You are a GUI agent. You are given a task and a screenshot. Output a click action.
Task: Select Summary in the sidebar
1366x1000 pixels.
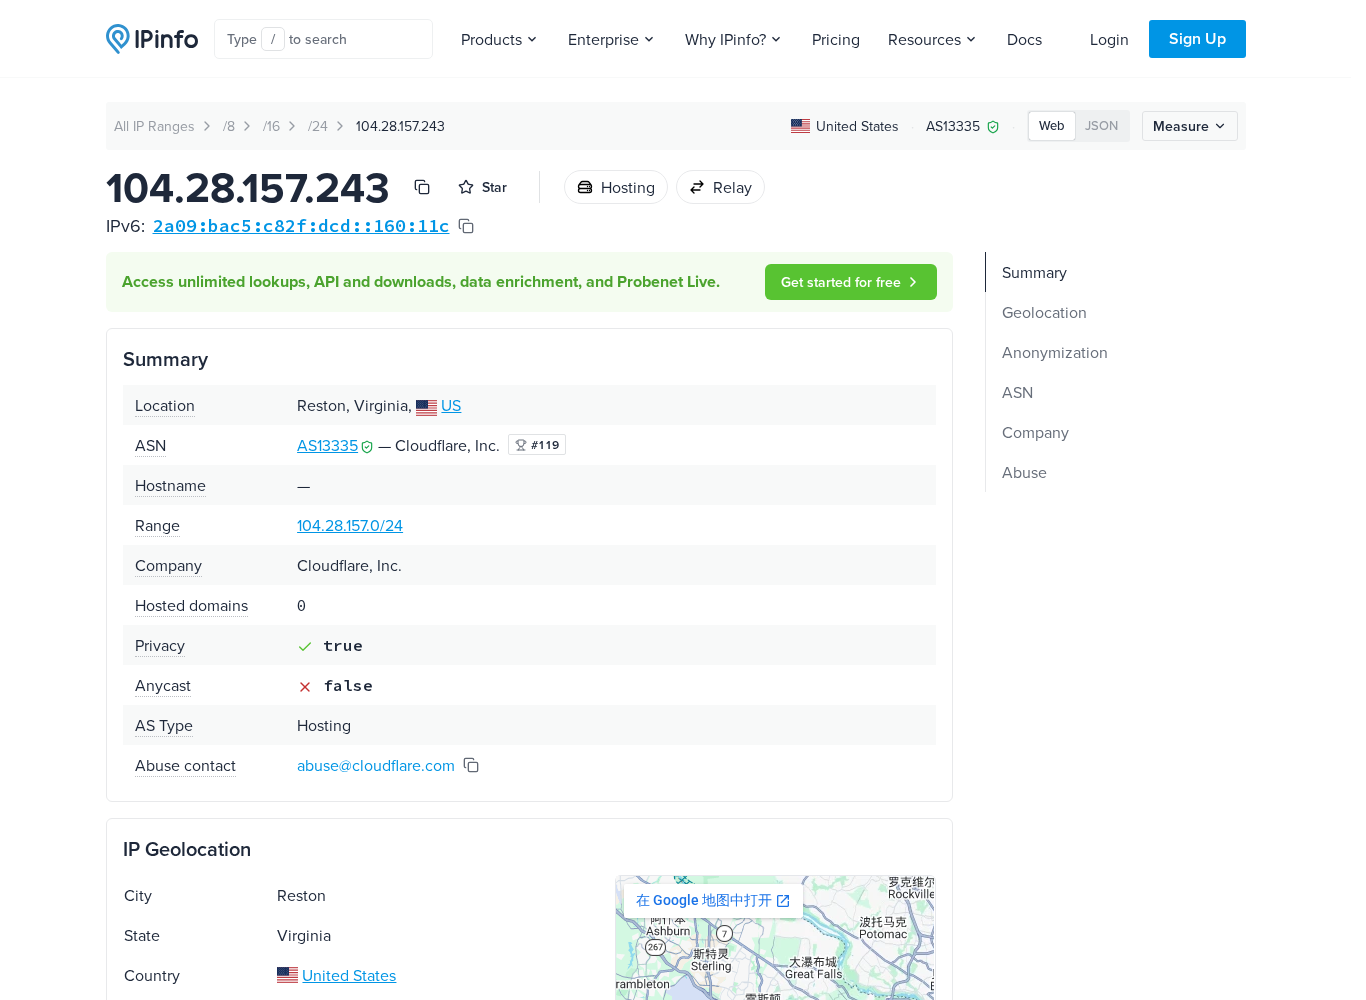pos(1034,272)
